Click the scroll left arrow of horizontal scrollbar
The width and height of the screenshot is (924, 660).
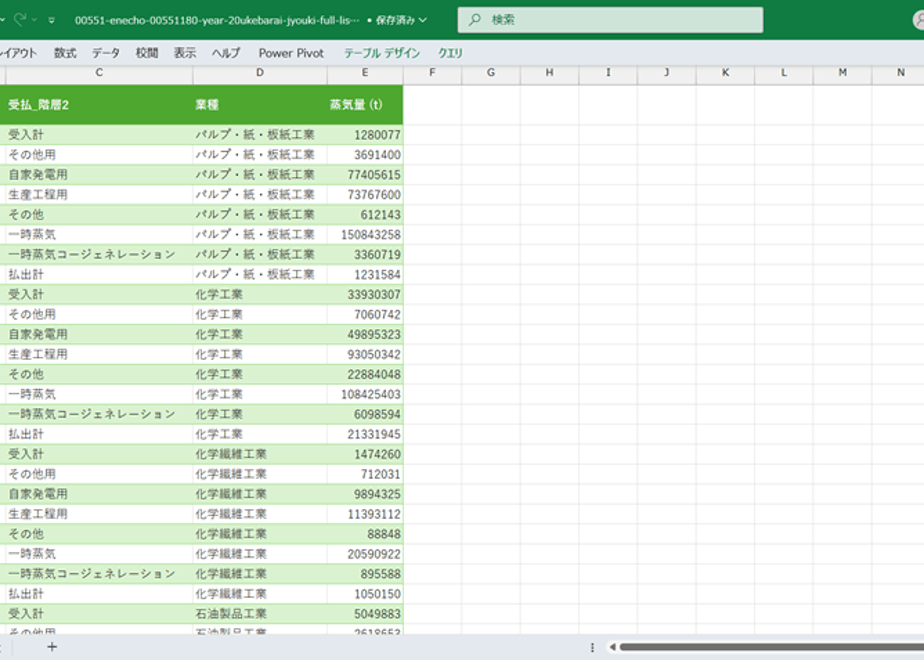[x=612, y=647]
